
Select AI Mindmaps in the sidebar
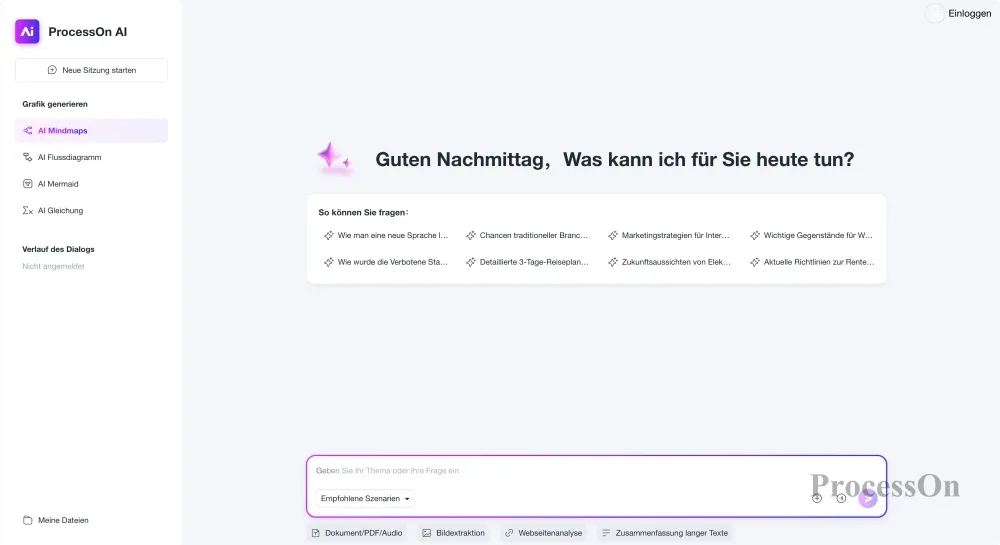coord(91,131)
